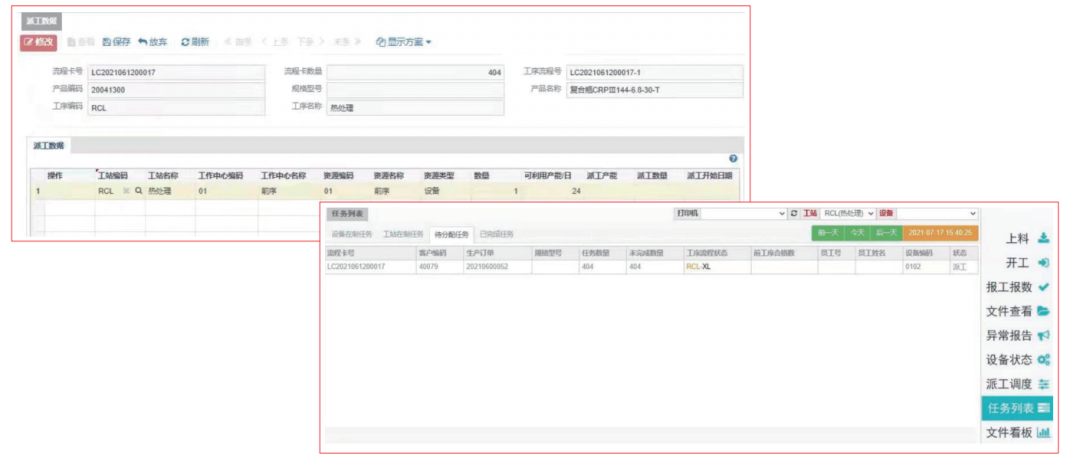Click the 产品编码 field 20041300

tap(176, 90)
